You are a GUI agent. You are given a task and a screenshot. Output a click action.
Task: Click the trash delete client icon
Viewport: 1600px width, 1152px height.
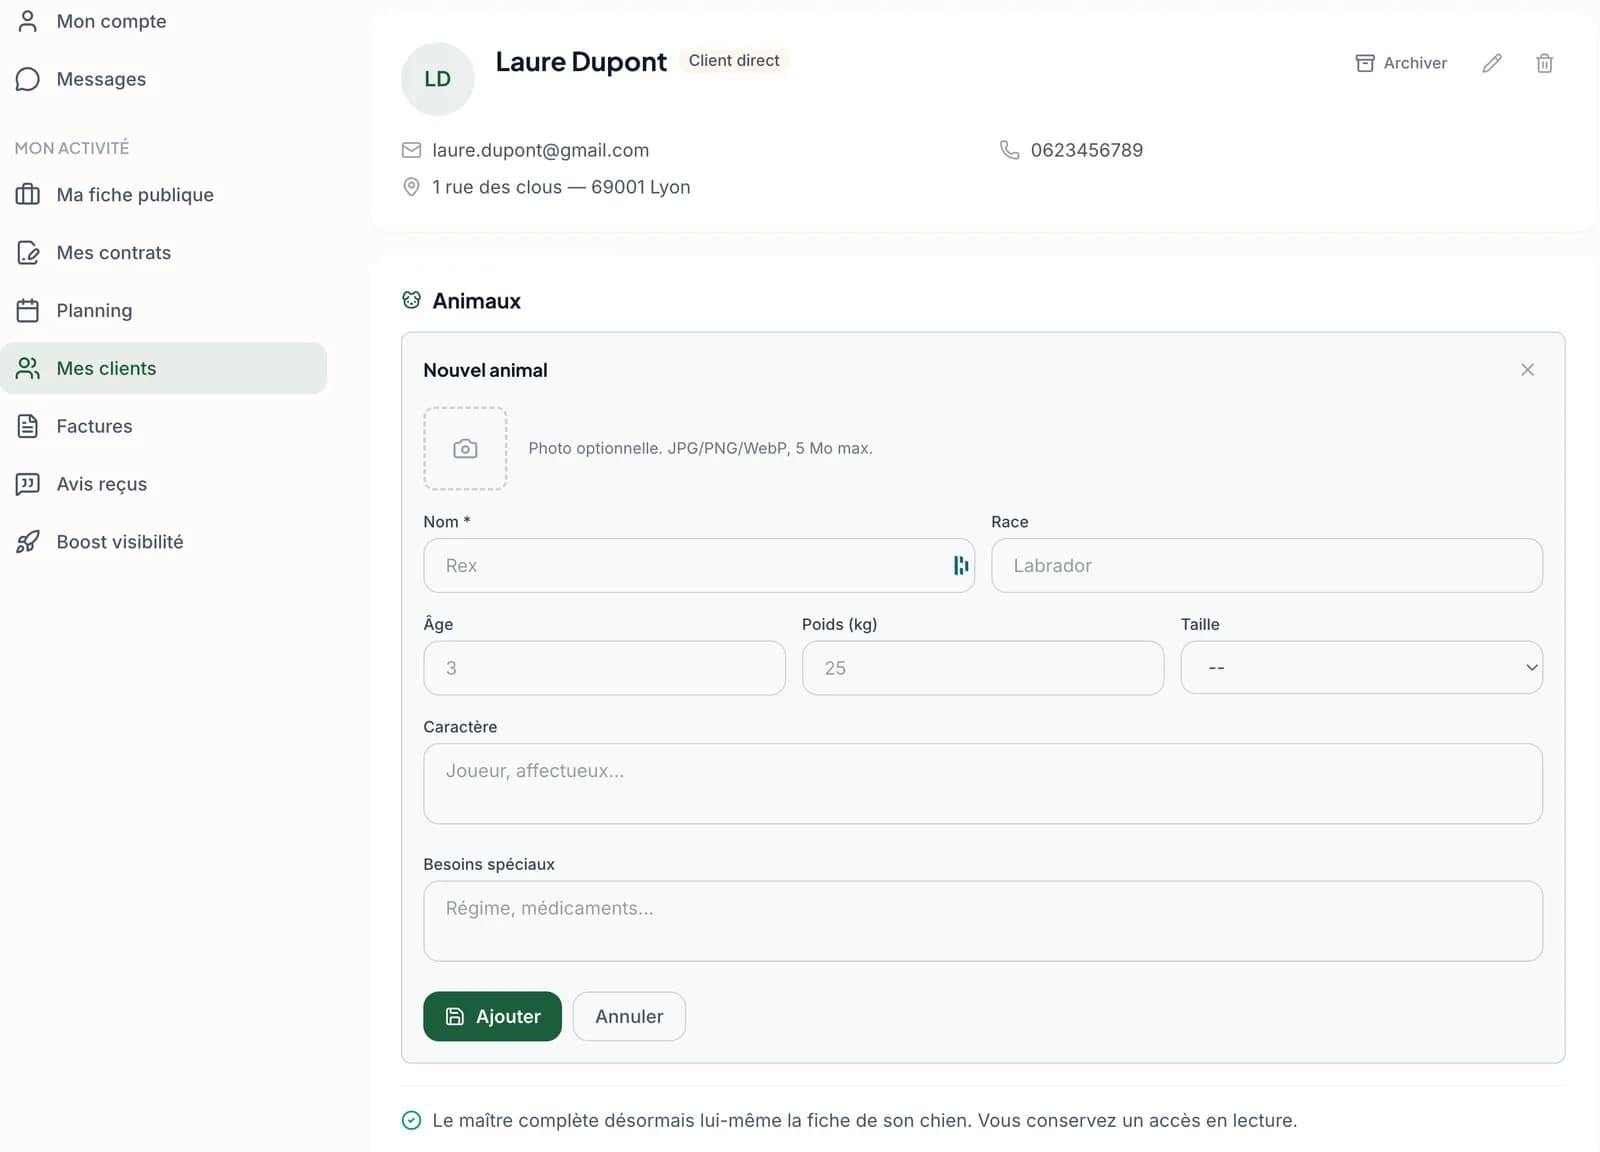(1544, 63)
